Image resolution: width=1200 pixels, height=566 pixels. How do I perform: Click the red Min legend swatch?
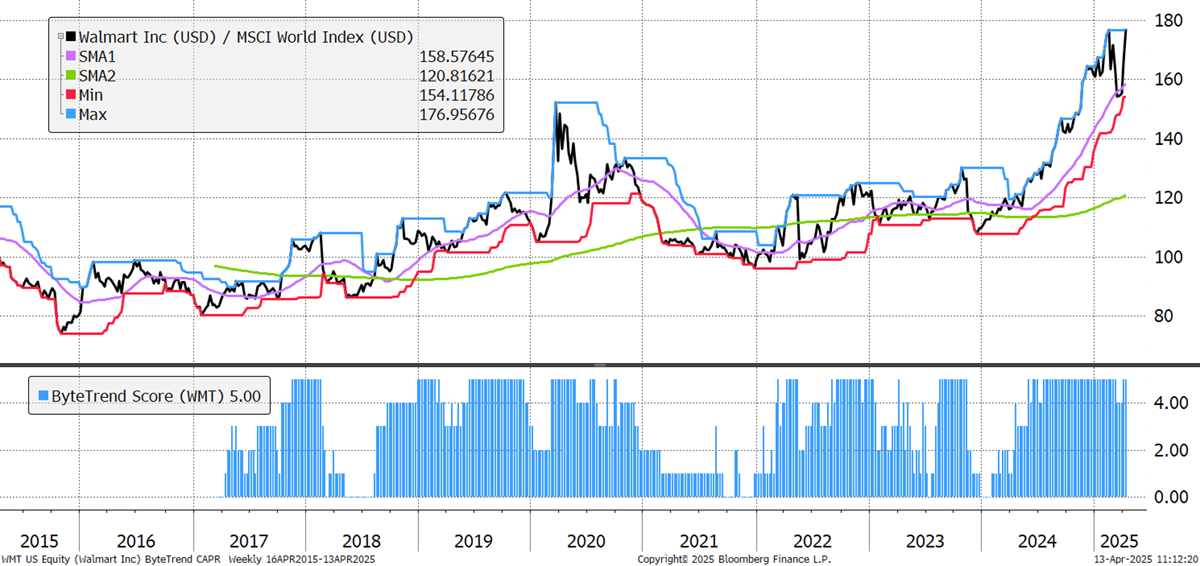(x=70, y=96)
